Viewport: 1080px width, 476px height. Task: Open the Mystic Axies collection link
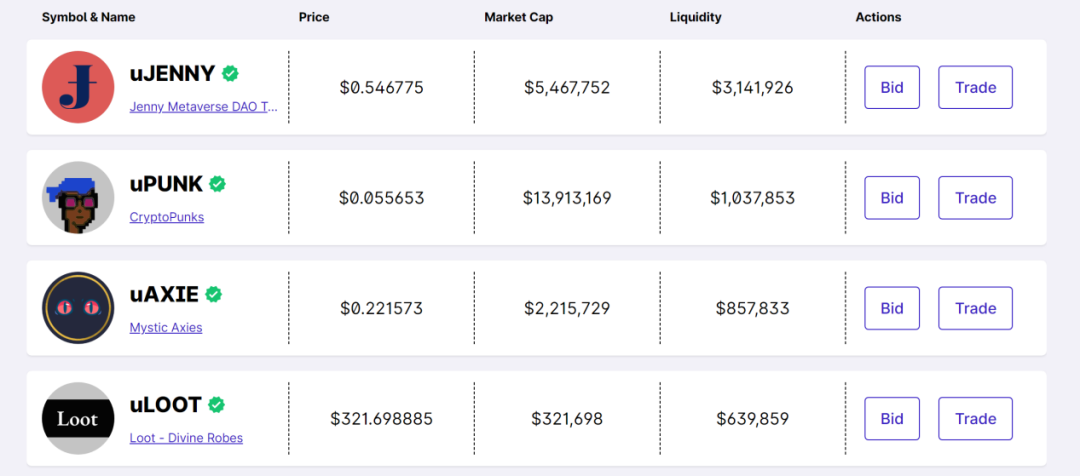point(166,327)
